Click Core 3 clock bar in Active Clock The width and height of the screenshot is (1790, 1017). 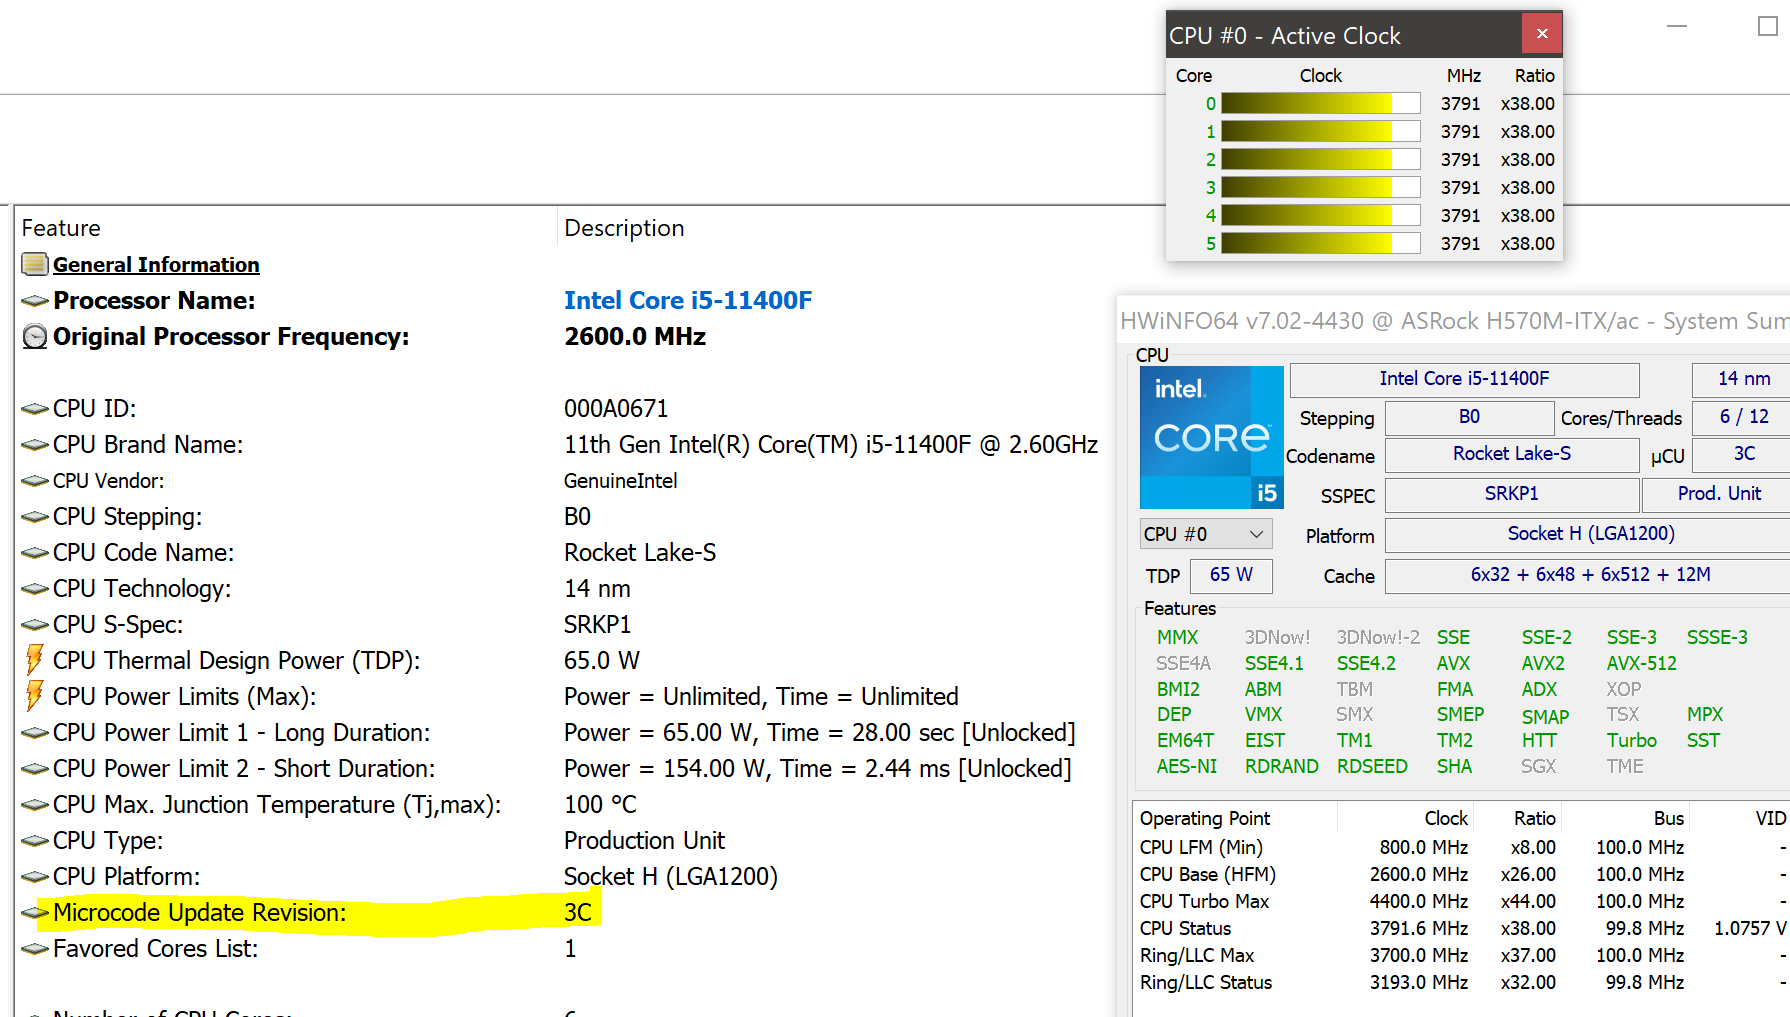[1320, 187]
